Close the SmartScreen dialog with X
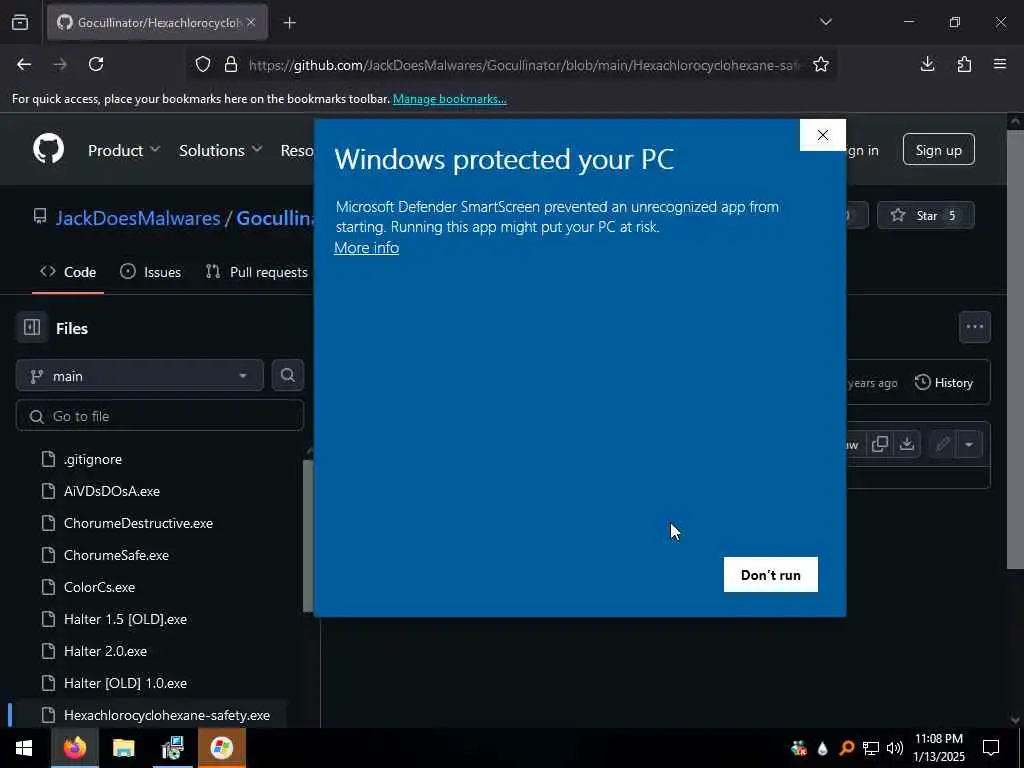Image resolution: width=1024 pixels, height=768 pixels. pyautogui.click(x=823, y=135)
